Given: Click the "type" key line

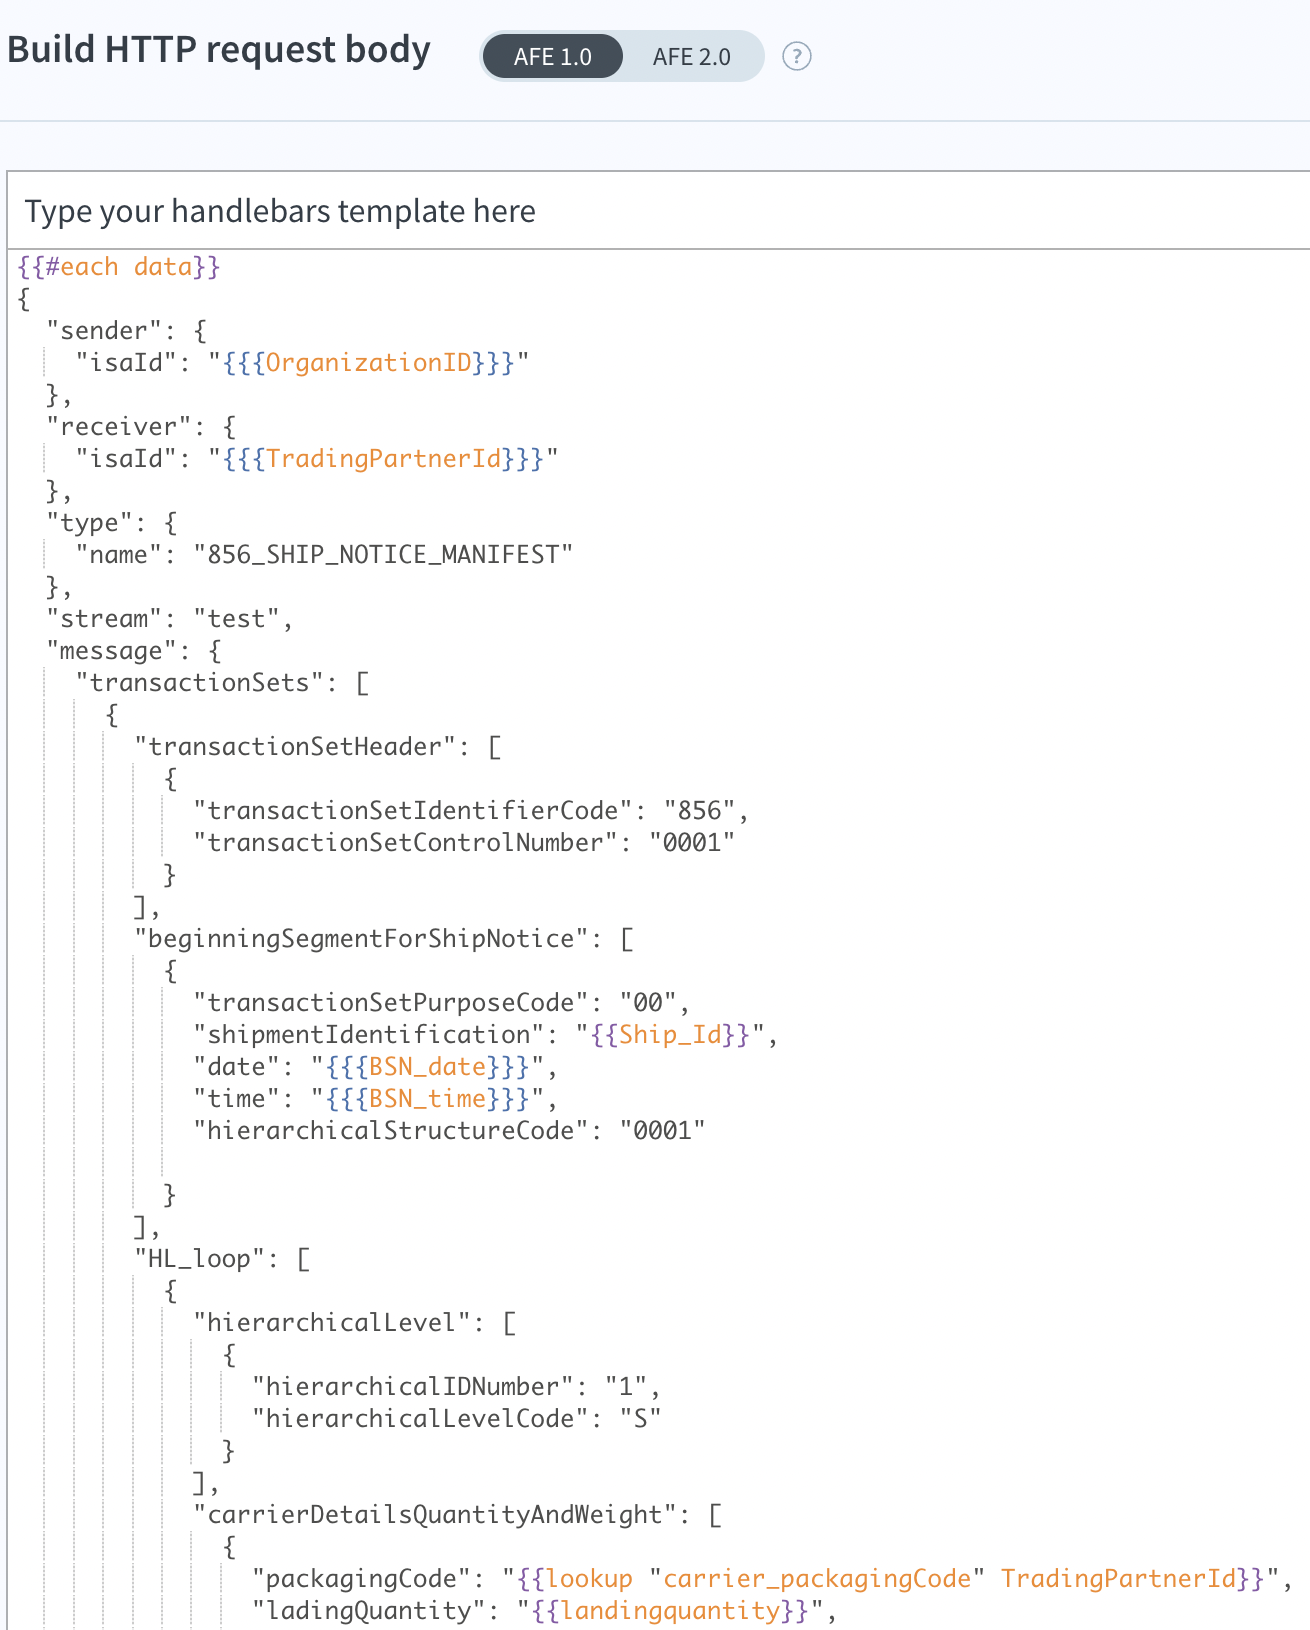Looking at the screenshot, I should pos(112,523).
